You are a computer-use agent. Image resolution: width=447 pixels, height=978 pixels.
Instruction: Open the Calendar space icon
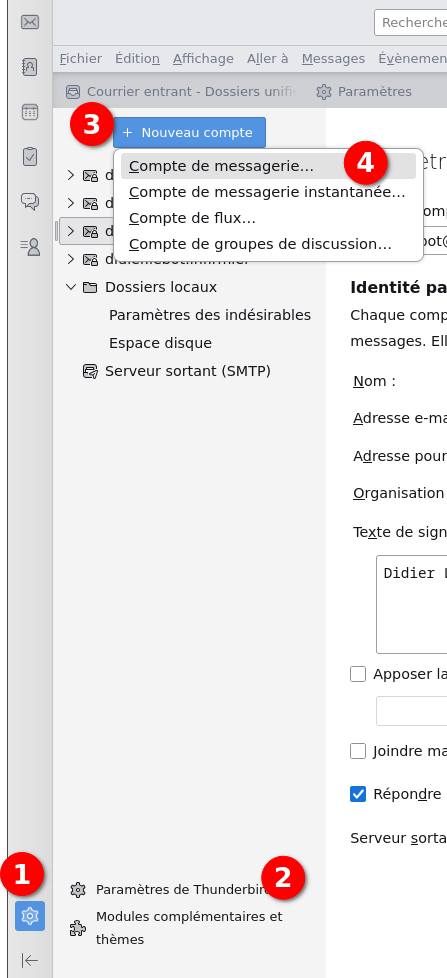[30, 112]
